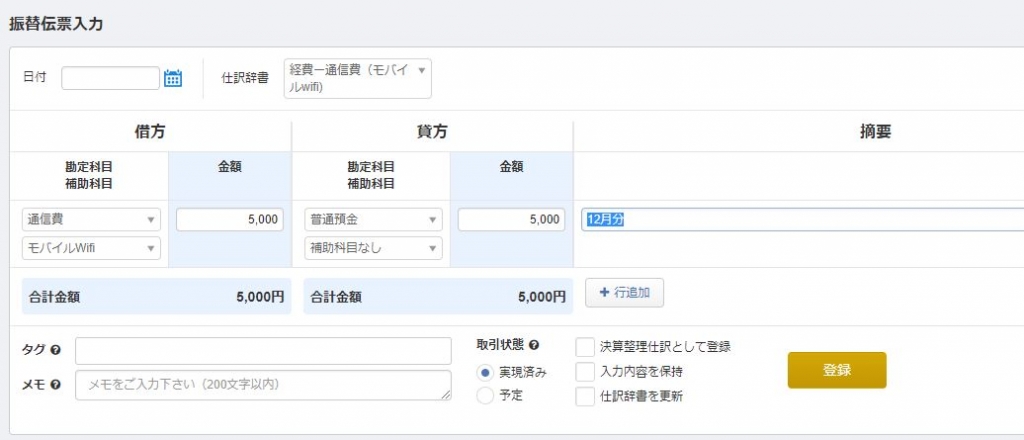Click the credit 合計金額 5,000円 total

pos(438,296)
